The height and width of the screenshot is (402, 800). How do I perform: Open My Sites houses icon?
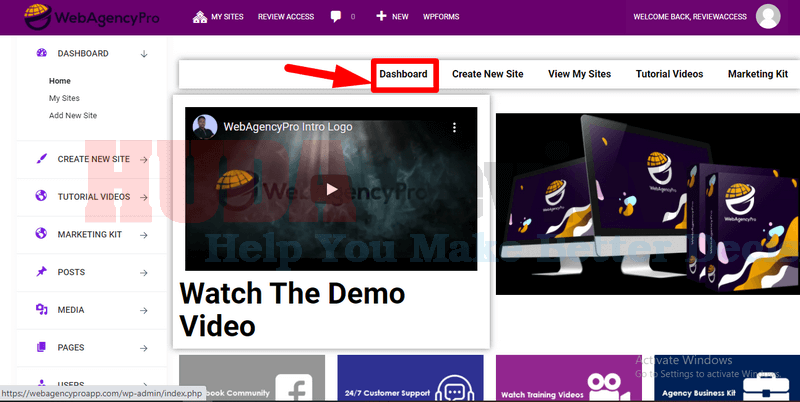(x=199, y=17)
